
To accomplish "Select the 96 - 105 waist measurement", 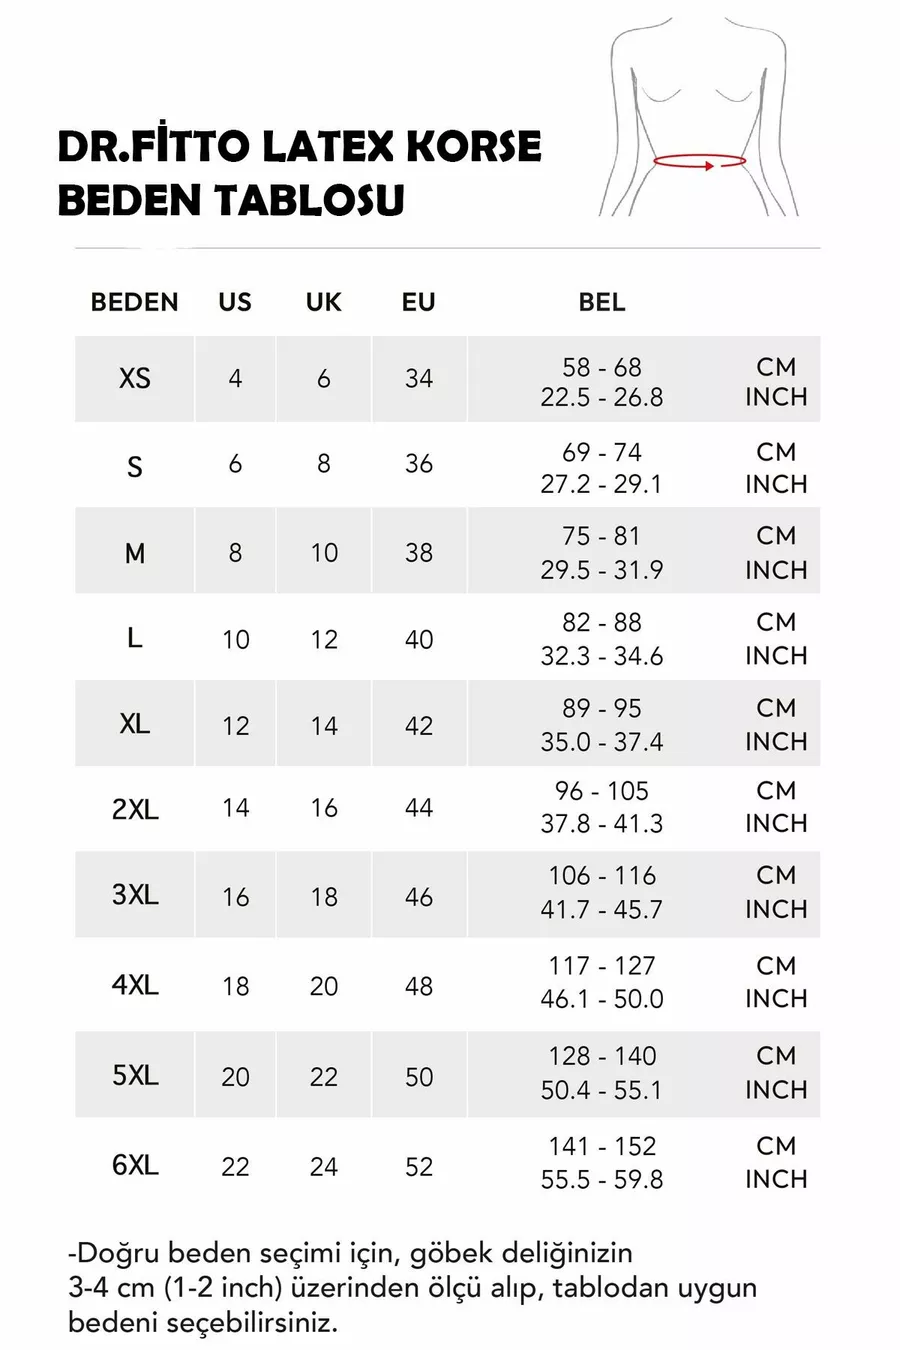I will pos(602,791).
